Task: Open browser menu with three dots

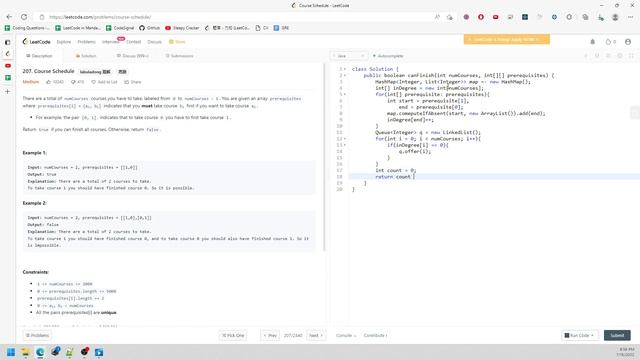Action: coord(631,17)
